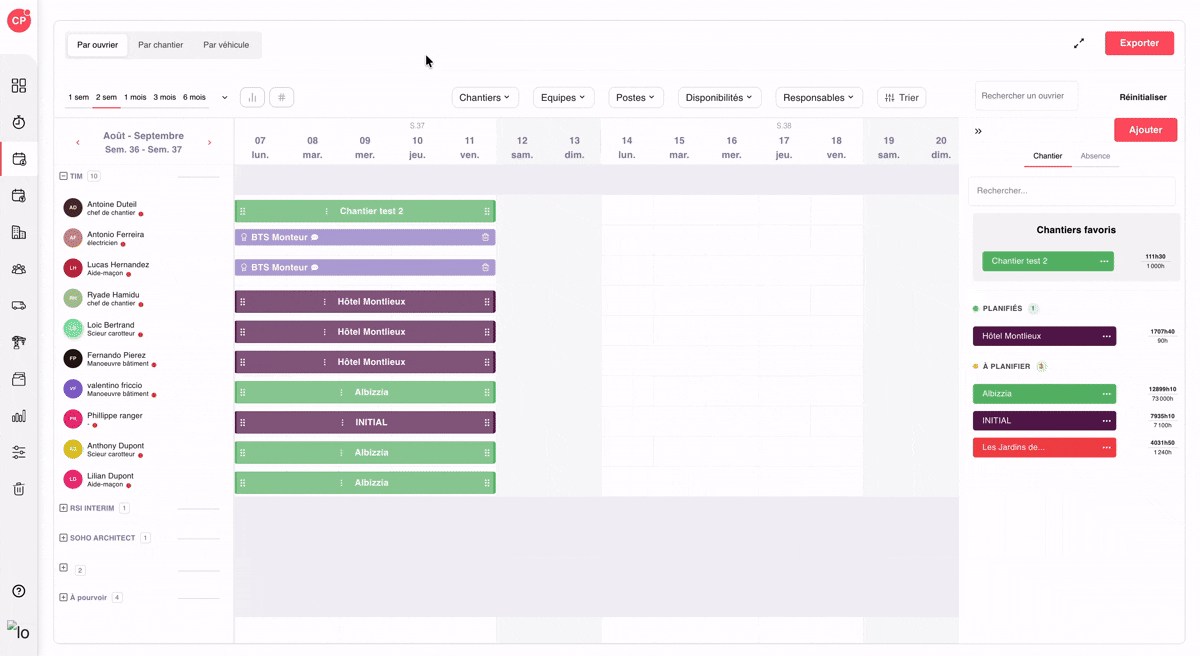Viewport: 1200px width, 656px height.
Task: Click the Exporter button
Action: [x=1139, y=43]
